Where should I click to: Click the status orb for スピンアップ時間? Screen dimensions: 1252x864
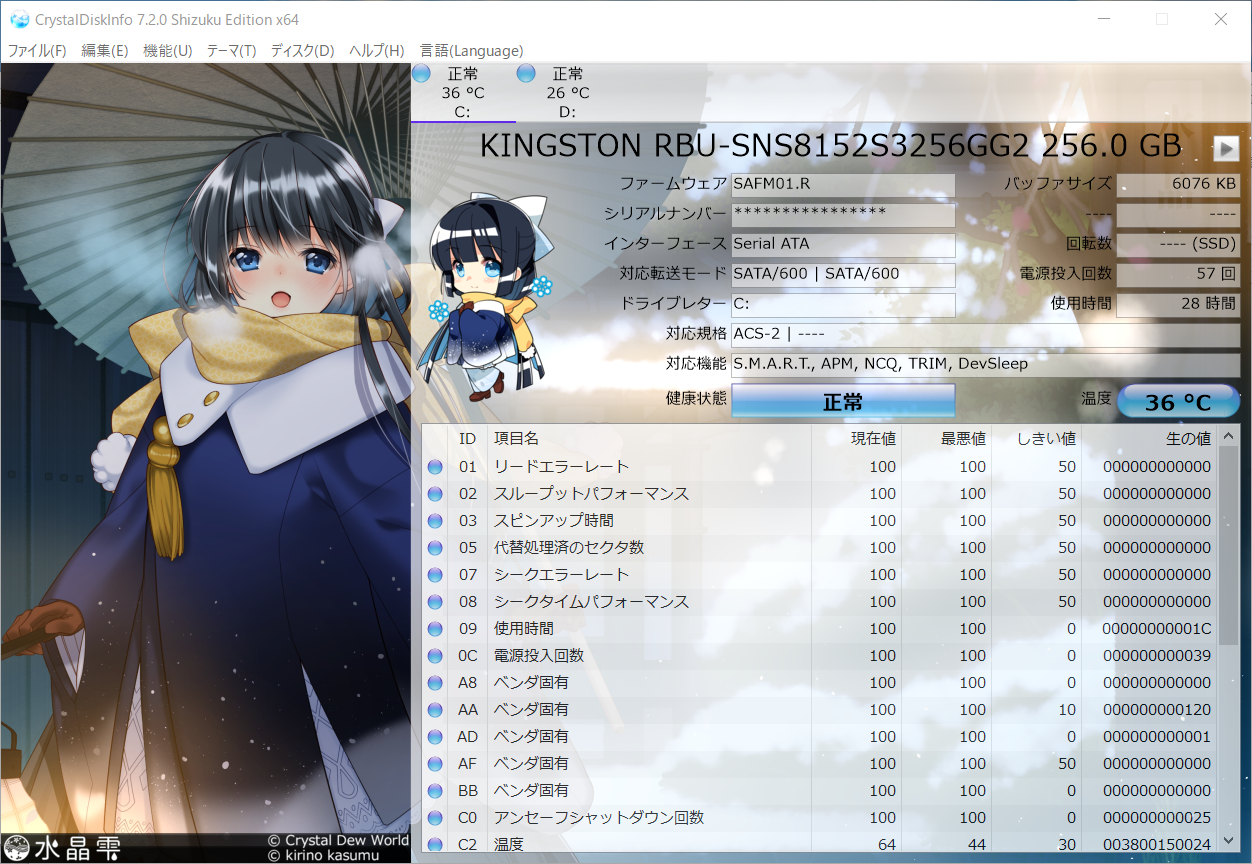click(x=435, y=521)
